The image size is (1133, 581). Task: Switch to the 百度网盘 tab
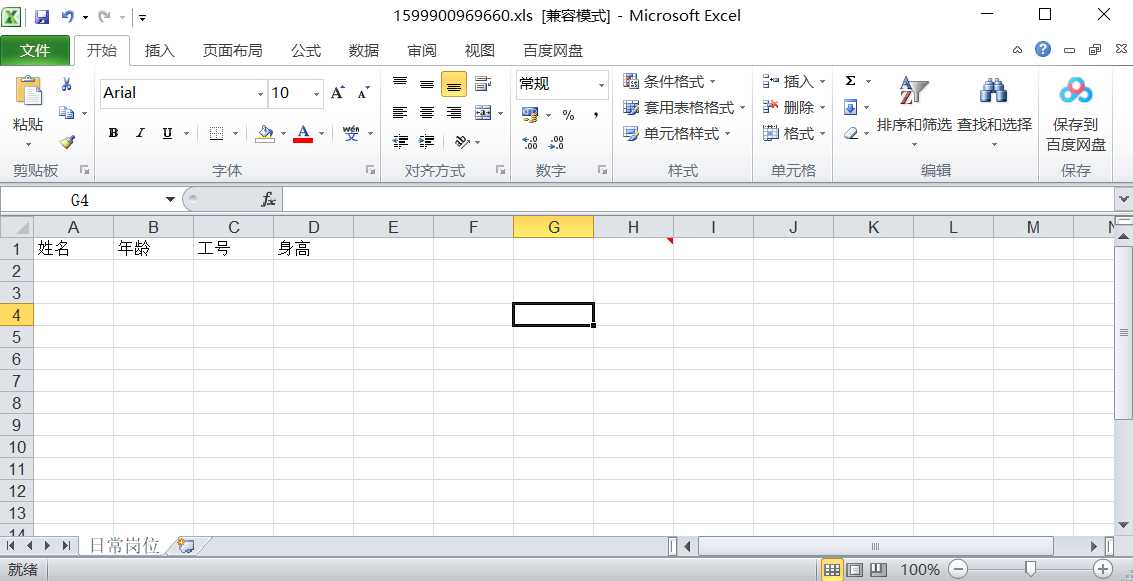553,50
